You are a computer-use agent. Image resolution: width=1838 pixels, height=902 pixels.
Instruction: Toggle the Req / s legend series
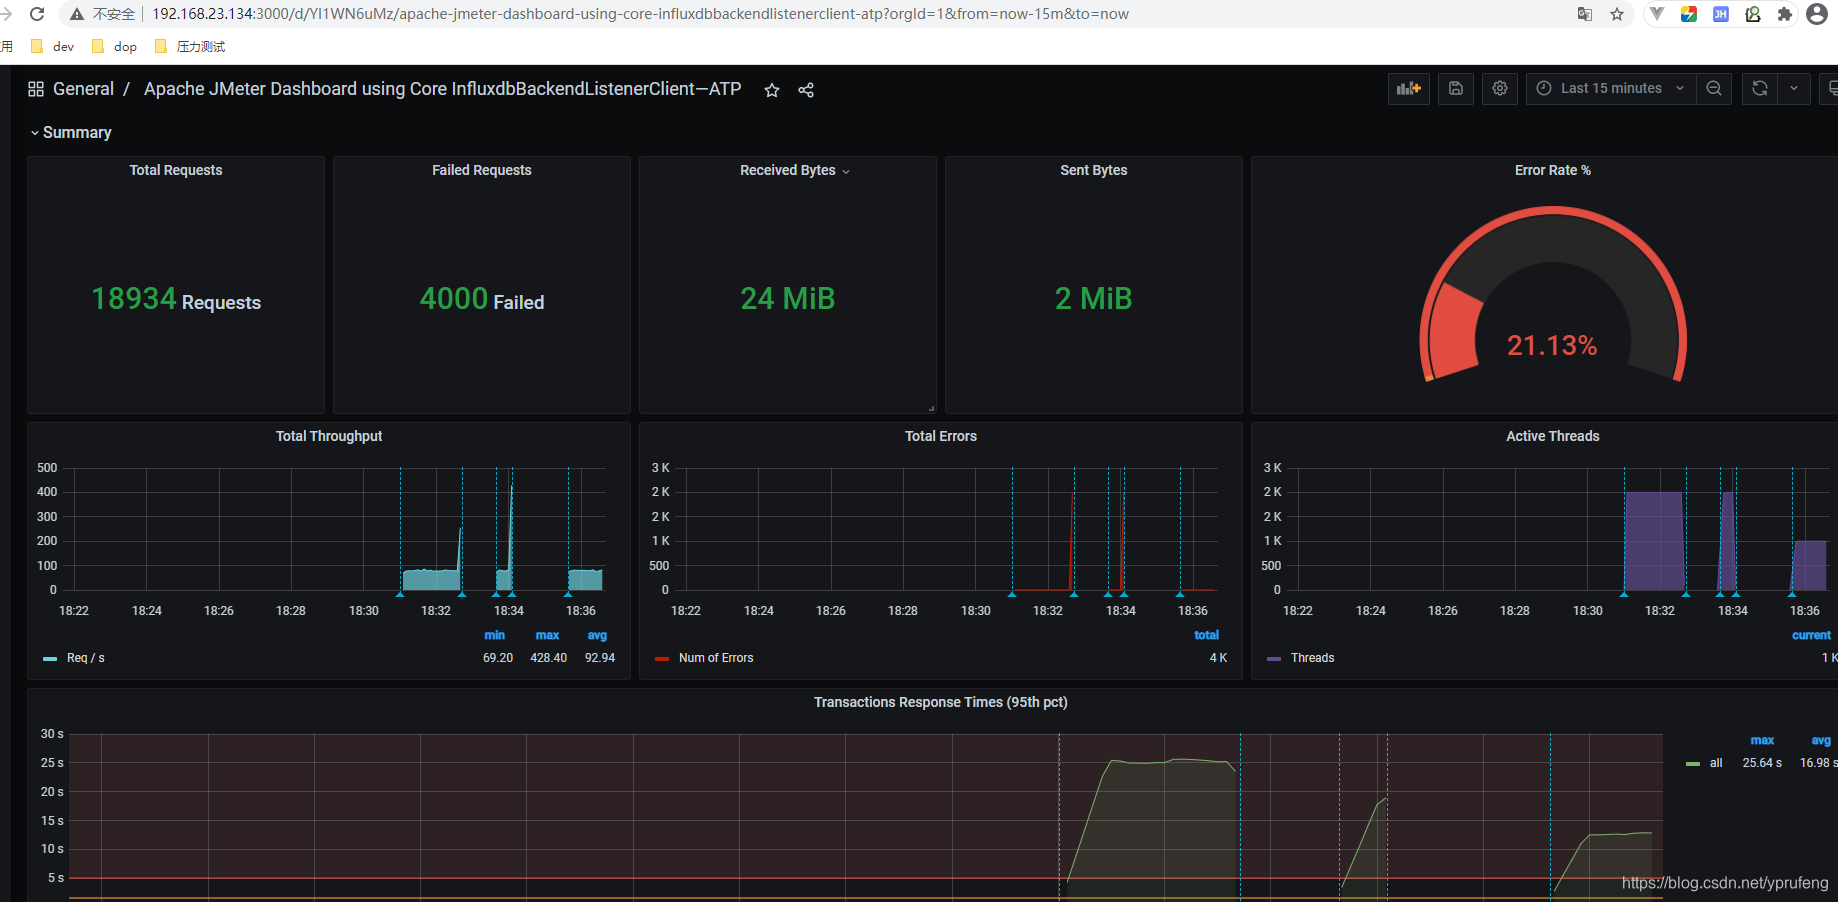85,658
